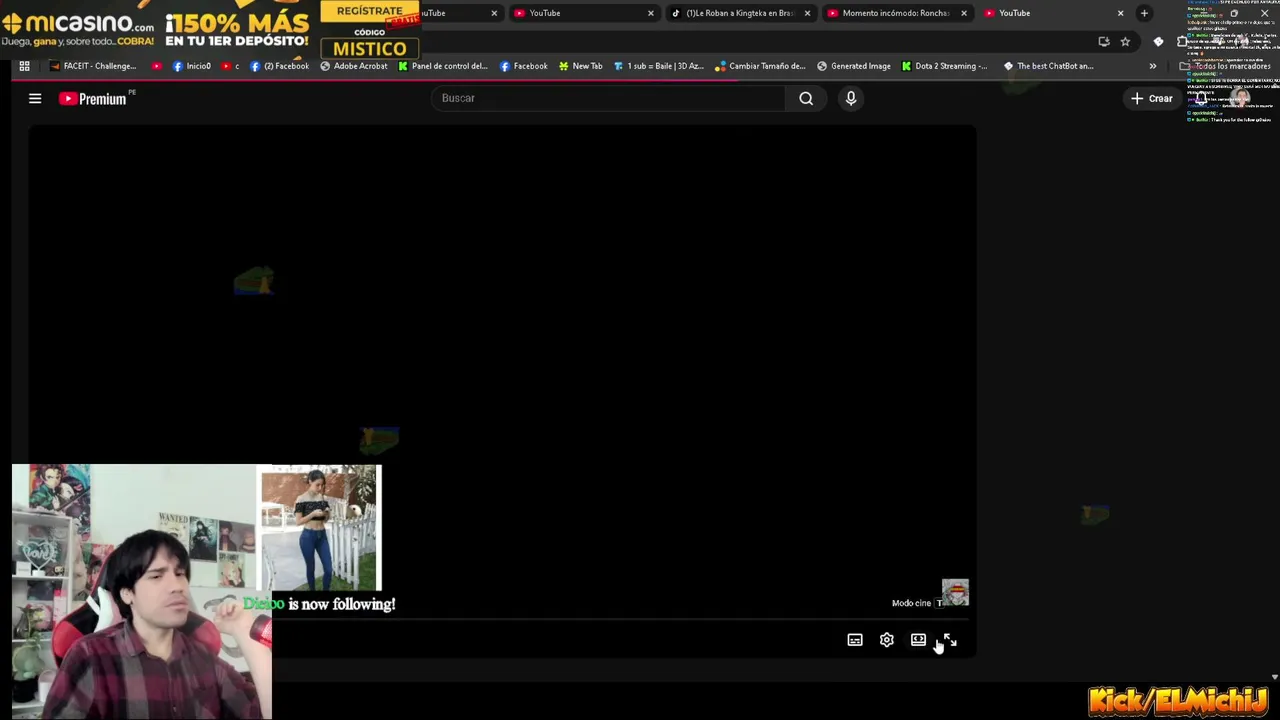Click the channel watermark thumbnail in player
Viewport: 1280px width, 720px height.
tap(955, 593)
